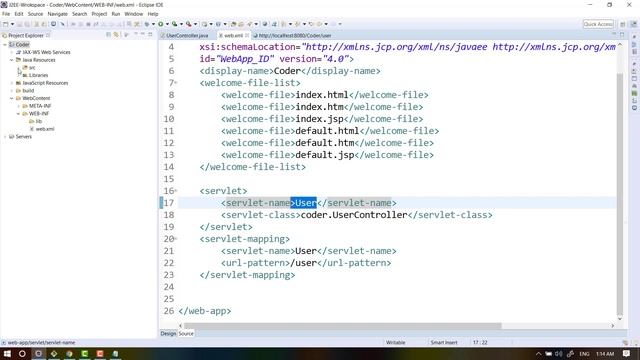Viewport: 640px width, 360px height.
Task: Collapse the WebContent folder node
Action: pos(12,98)
